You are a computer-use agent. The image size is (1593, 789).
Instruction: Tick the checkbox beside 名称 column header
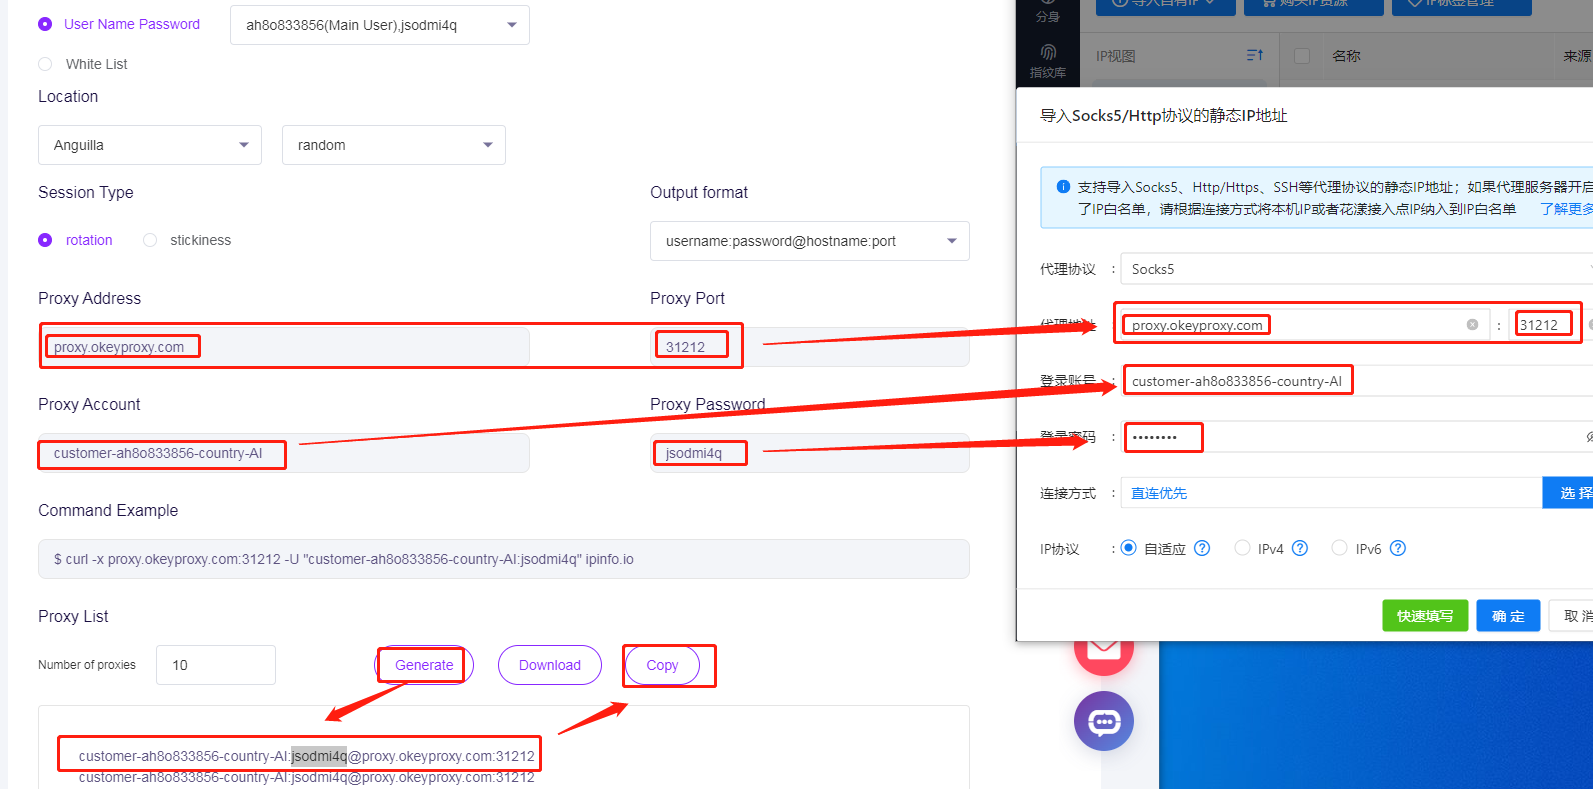(1302, 56)
